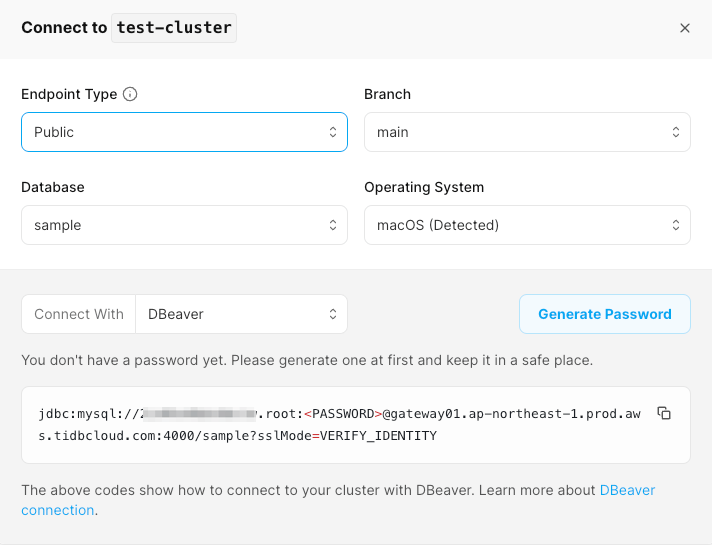Open the DBeaver connection link

tap(626, 491)
